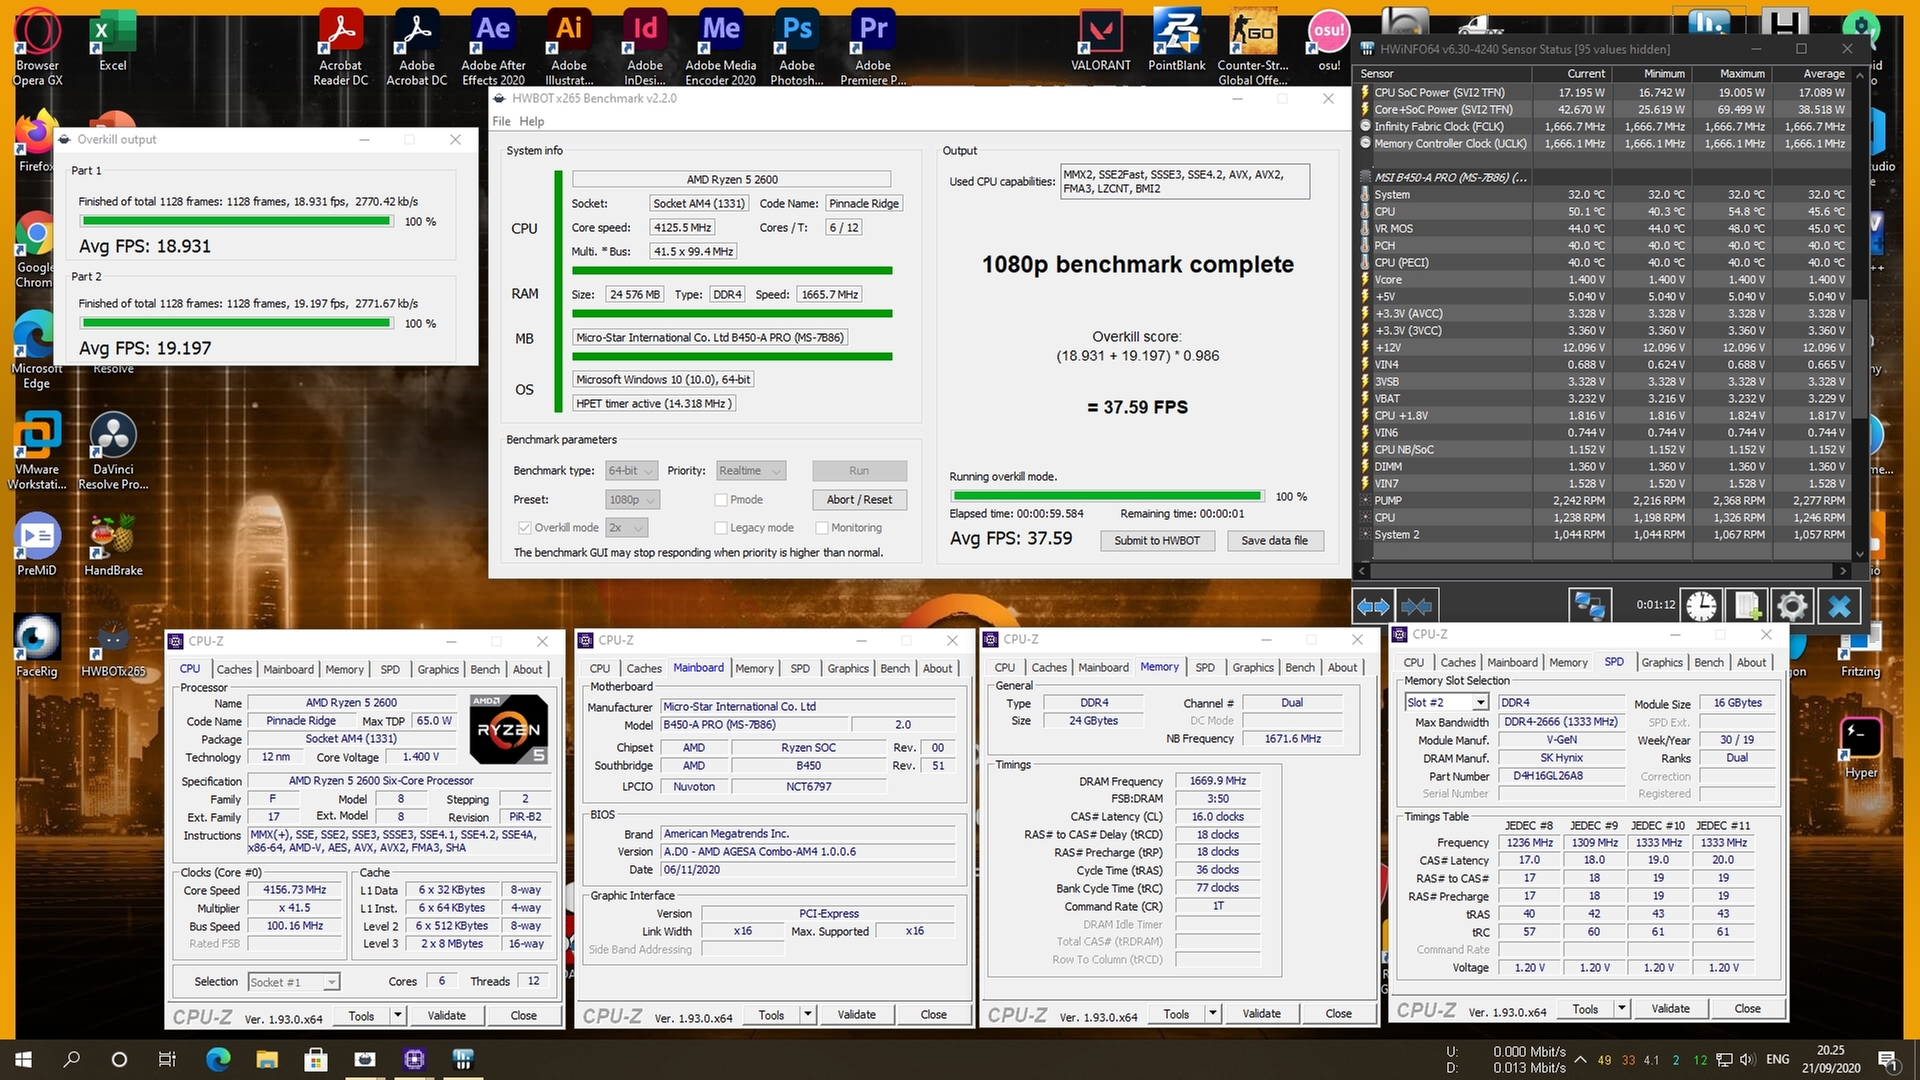Enable the Pmode checkbox

click(x=721, y=500)
